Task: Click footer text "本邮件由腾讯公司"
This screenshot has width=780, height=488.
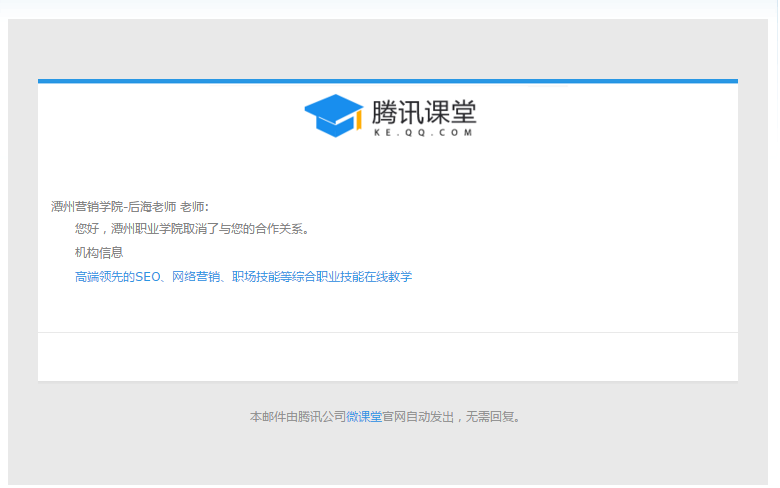Action: (x=297, y=416)
